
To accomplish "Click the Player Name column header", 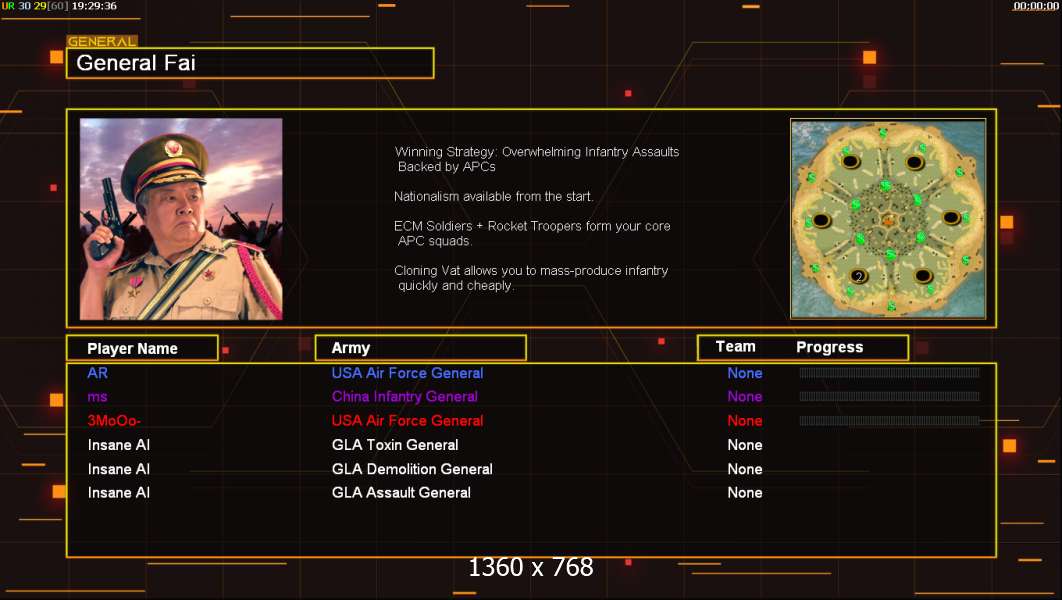I will 142,348.
